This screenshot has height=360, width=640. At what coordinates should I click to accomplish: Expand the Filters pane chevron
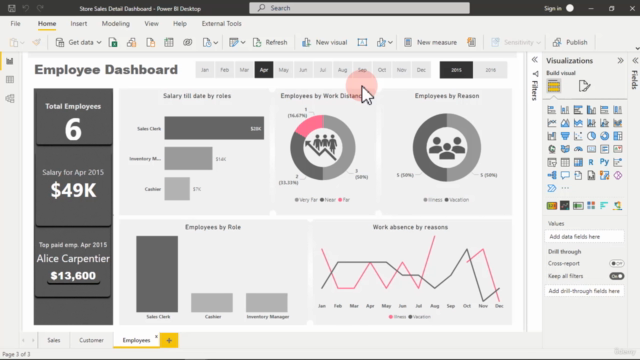click(534, 60)
